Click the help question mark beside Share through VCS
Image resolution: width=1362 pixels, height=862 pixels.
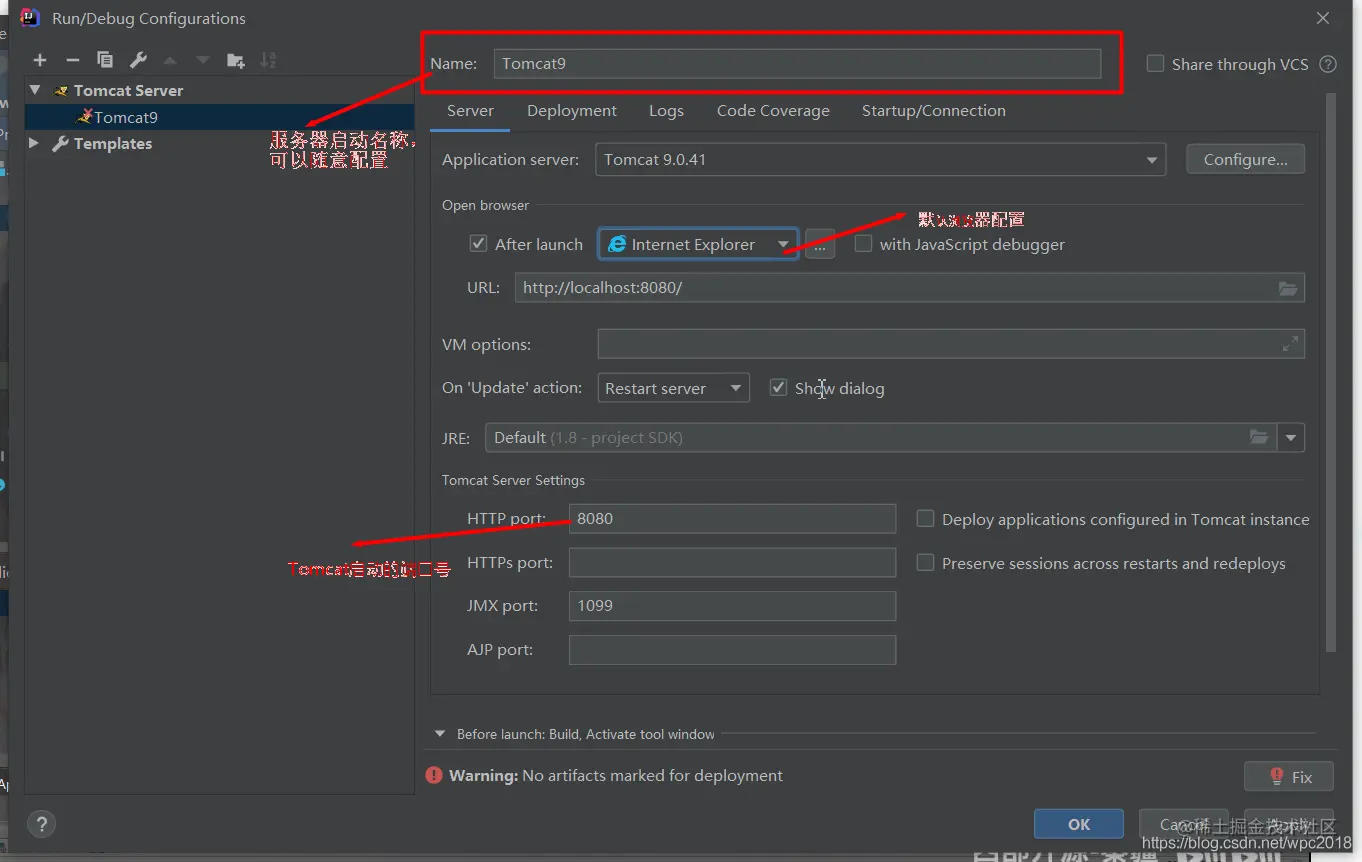tap(1328, 64)
